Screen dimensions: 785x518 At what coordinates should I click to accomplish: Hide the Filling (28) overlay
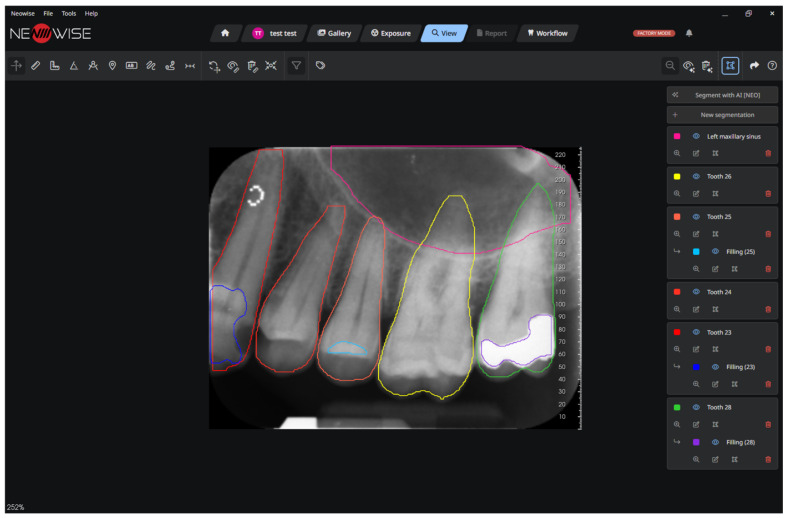pos(715,442)
